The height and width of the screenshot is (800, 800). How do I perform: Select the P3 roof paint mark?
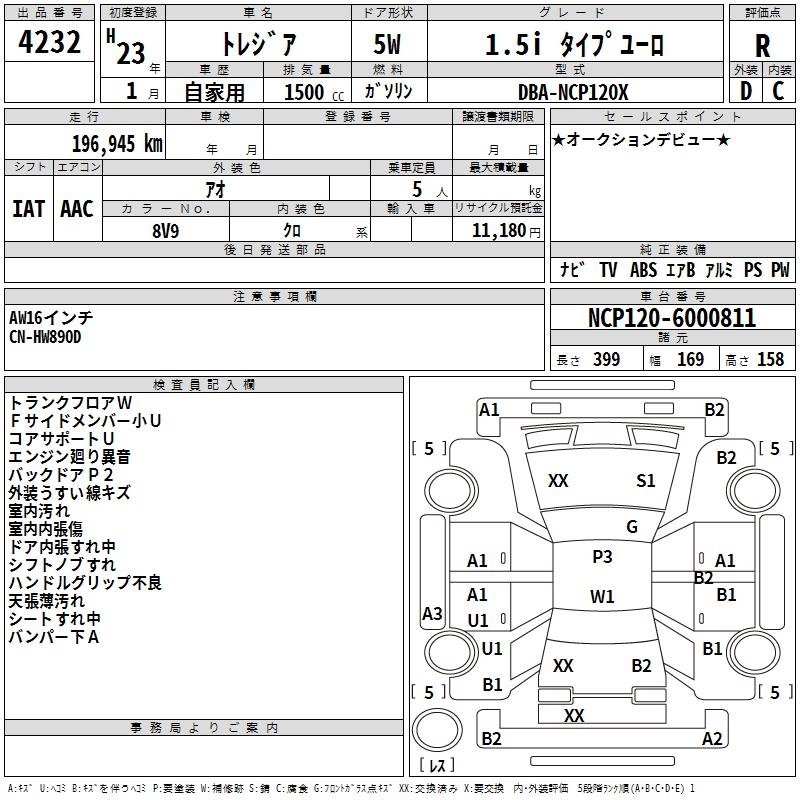[602, 557]
